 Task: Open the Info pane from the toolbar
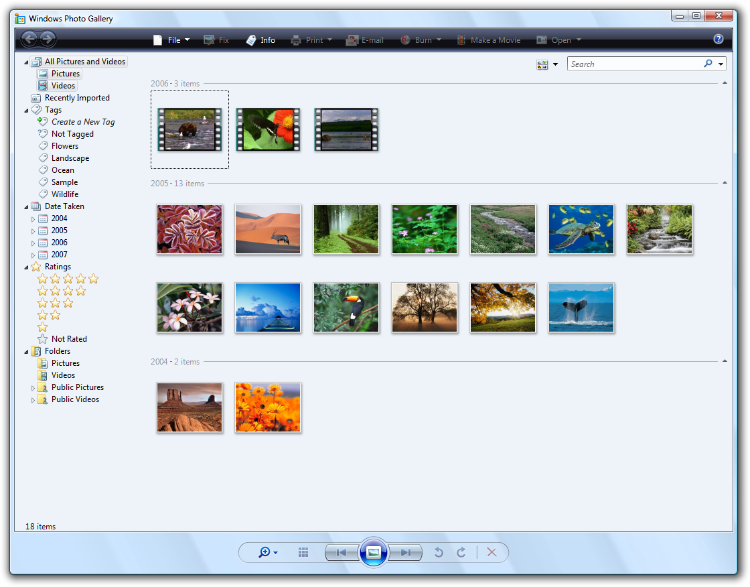[x=260, y=40]
